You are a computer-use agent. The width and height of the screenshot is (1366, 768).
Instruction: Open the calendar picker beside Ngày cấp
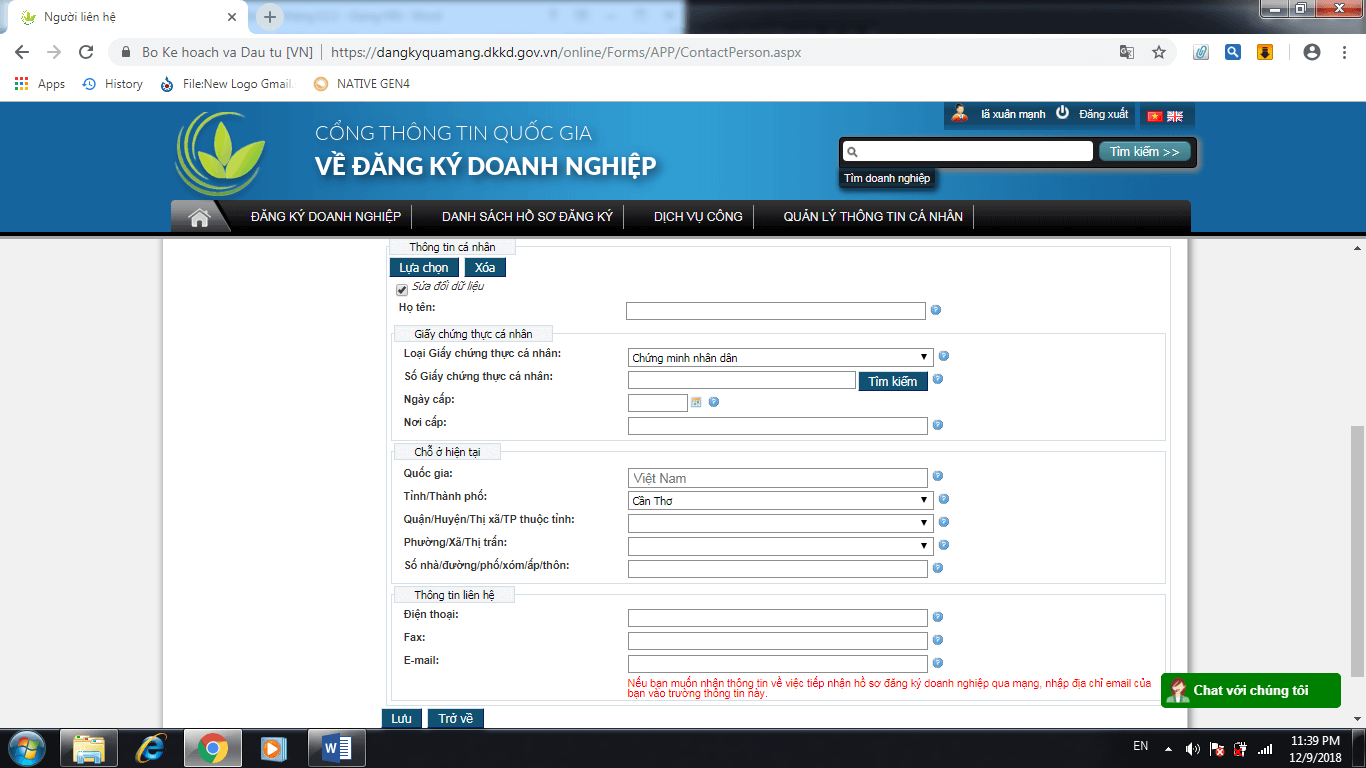[696, 402]
